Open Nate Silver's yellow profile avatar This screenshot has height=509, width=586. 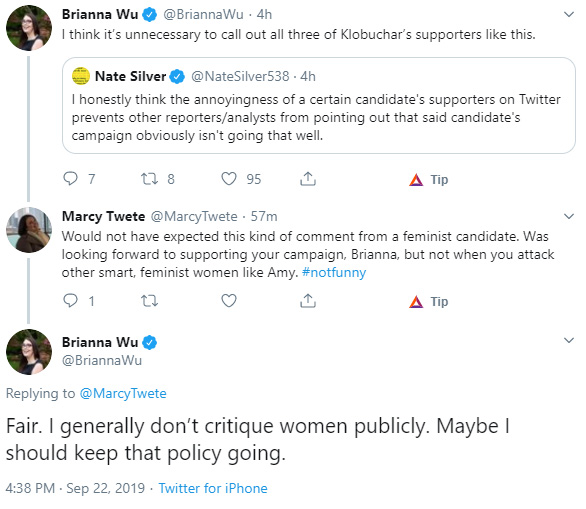click(81, 76)
